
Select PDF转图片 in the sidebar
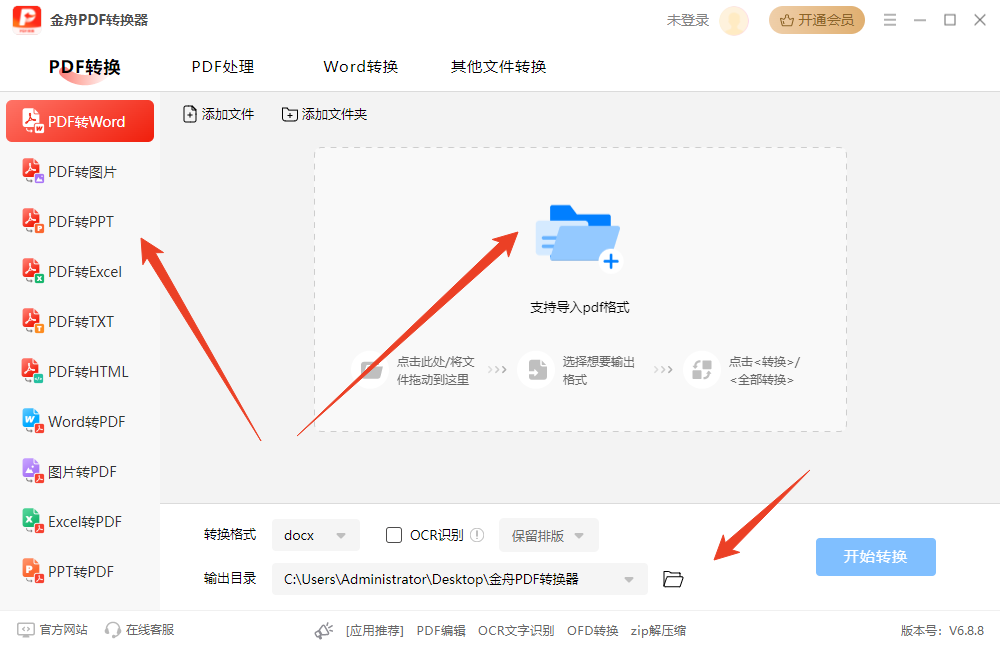point(80,172)
